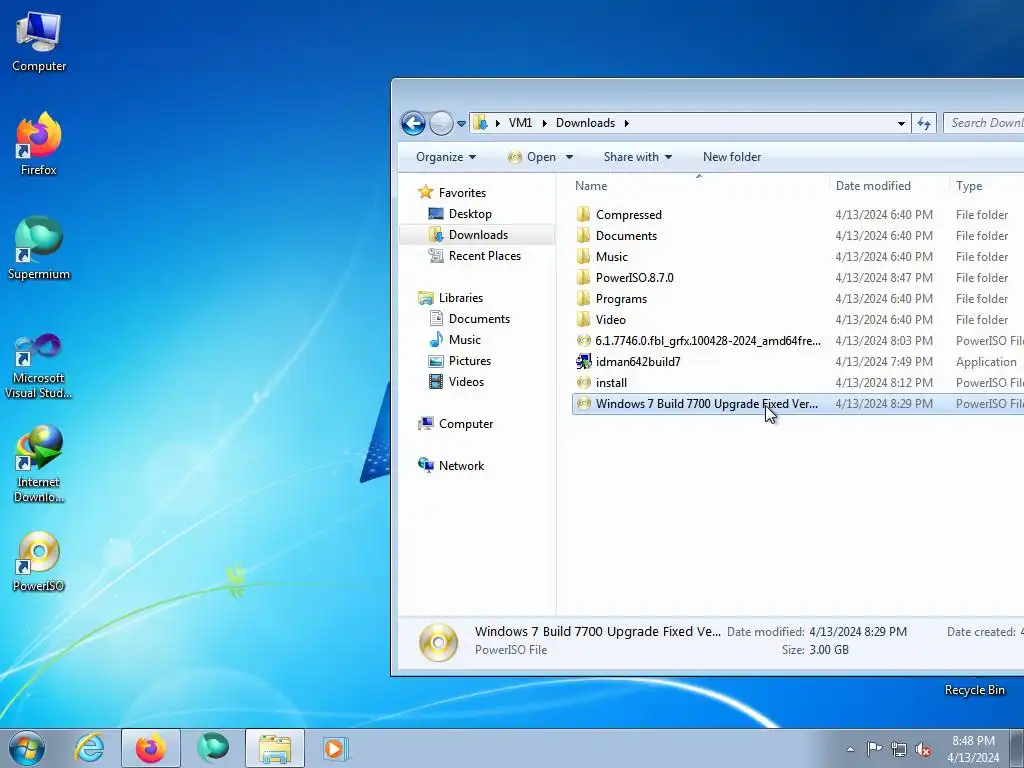The height and width of the screenshot is (768, 1024).
Task: Click the address bar folder icon
Action: (x=481, y=123)
